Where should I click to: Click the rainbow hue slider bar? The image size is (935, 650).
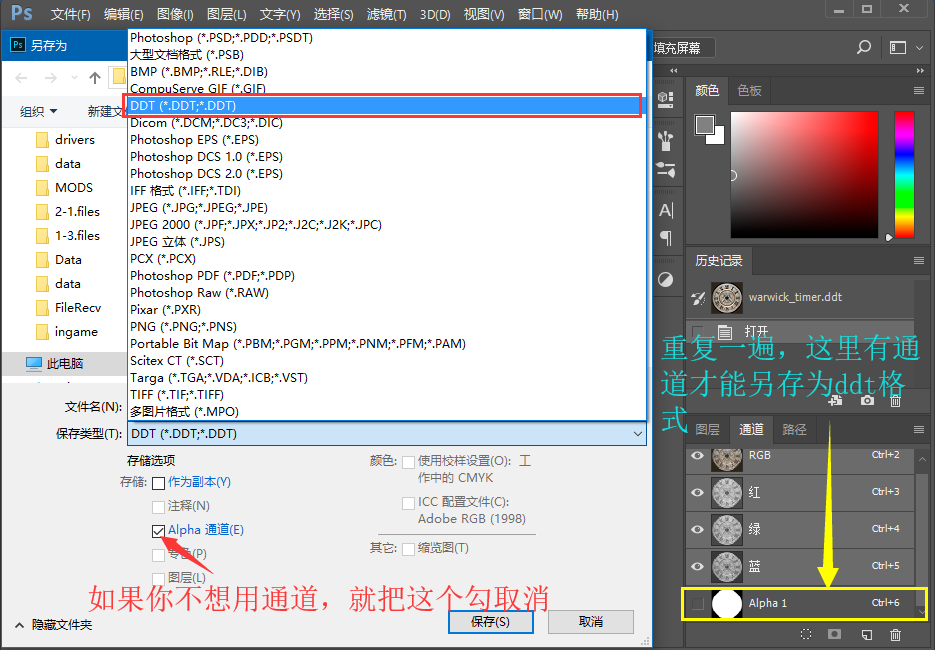(904, 175)
